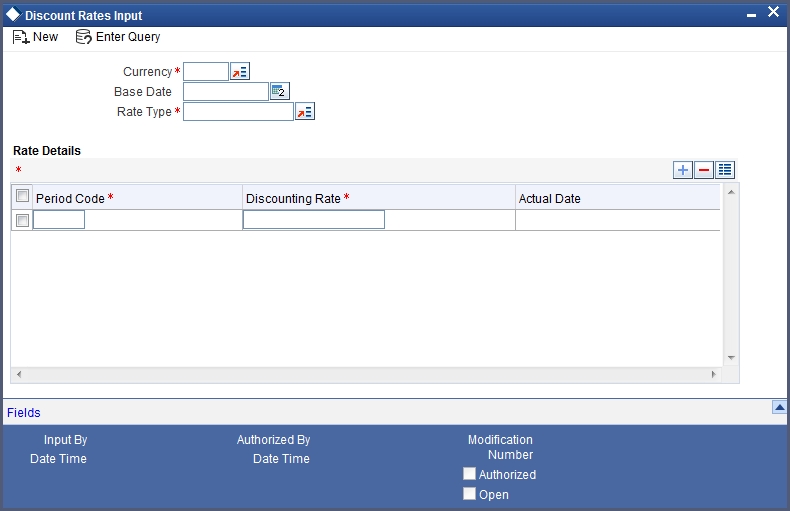Click the Period Code column header
Image resolution: width=790 pixels, height=511 pixels.
(x=137, y=198)
